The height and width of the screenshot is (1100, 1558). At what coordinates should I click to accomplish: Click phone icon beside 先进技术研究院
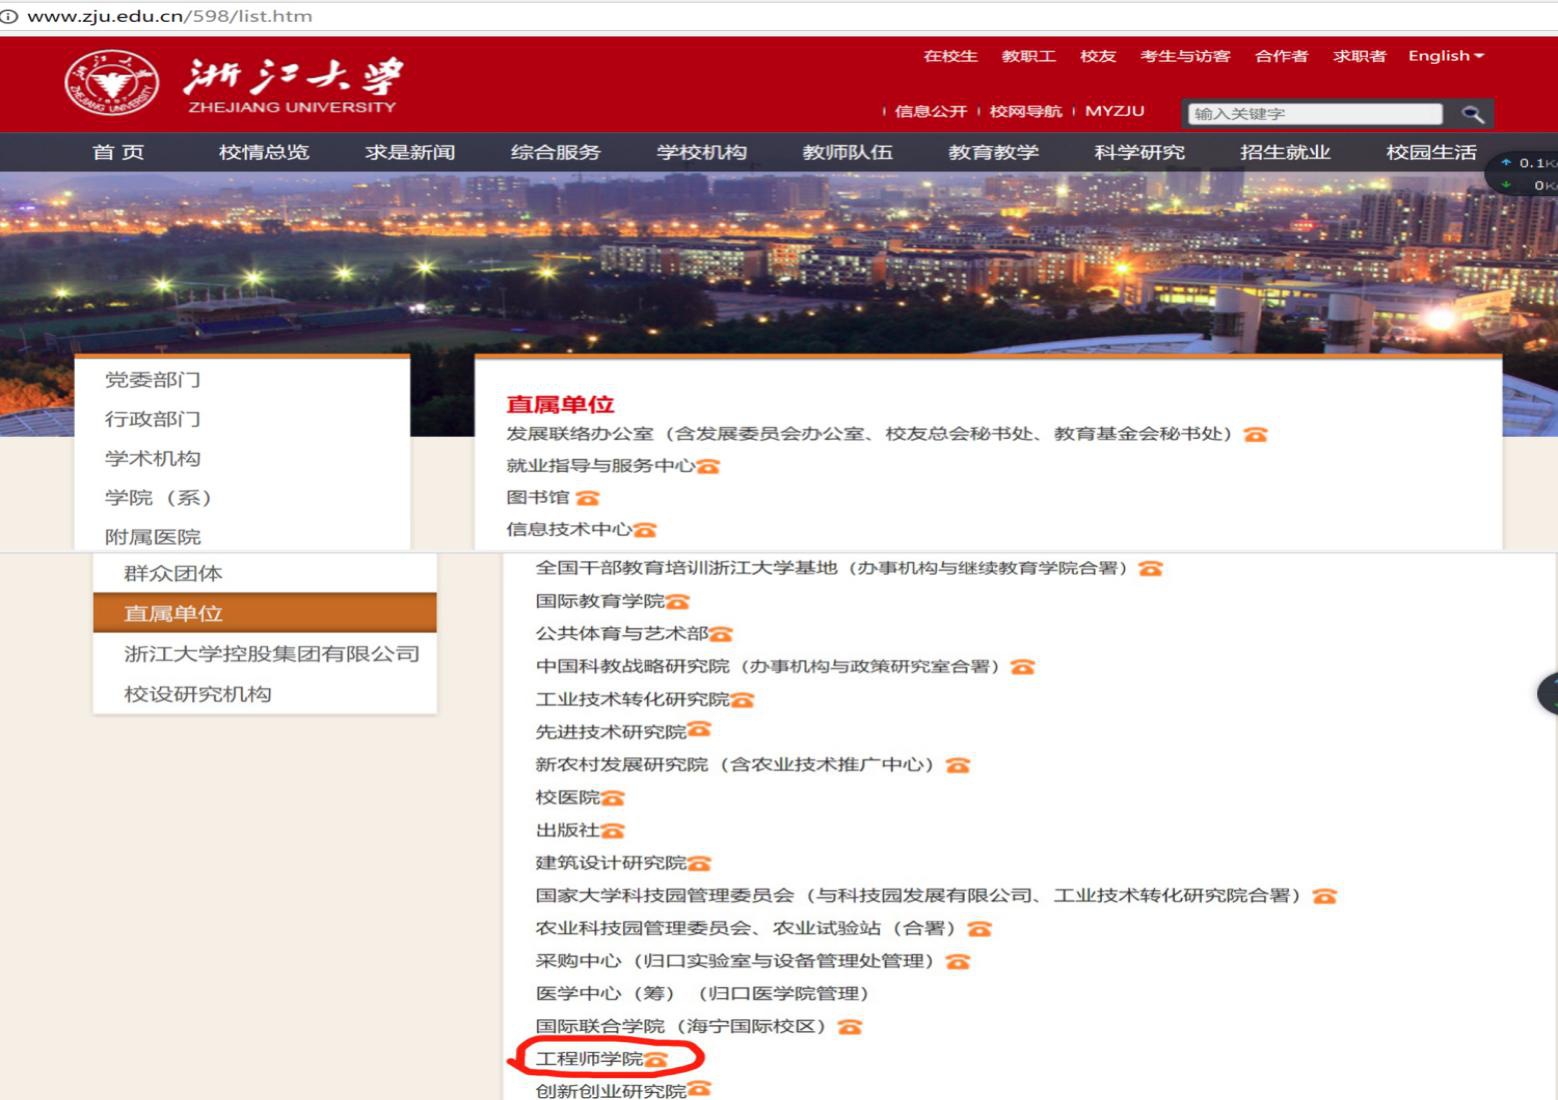699,729
